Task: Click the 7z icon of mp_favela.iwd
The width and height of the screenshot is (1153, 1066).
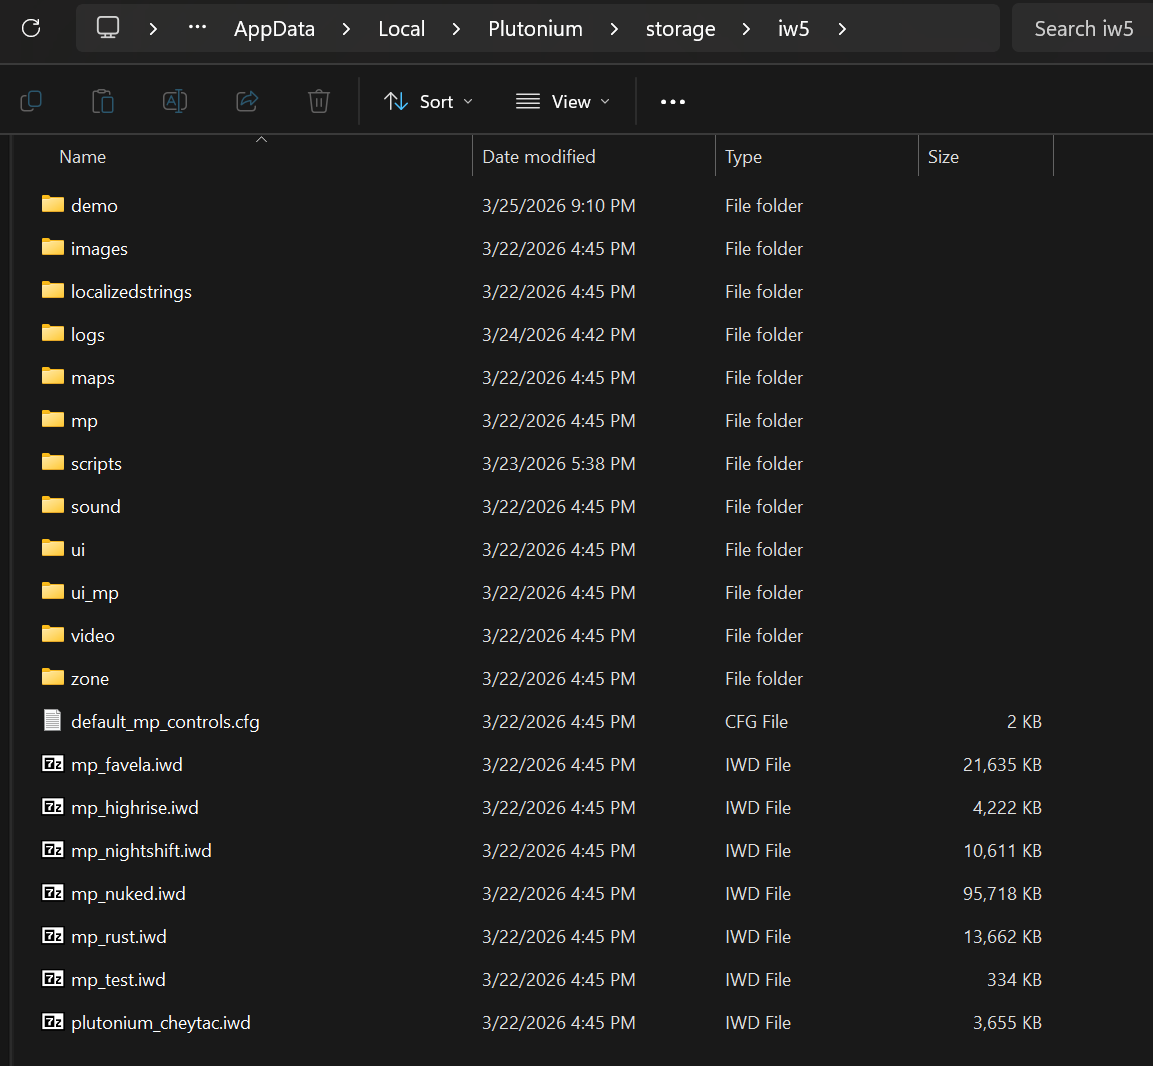Action: click(53, 764)
